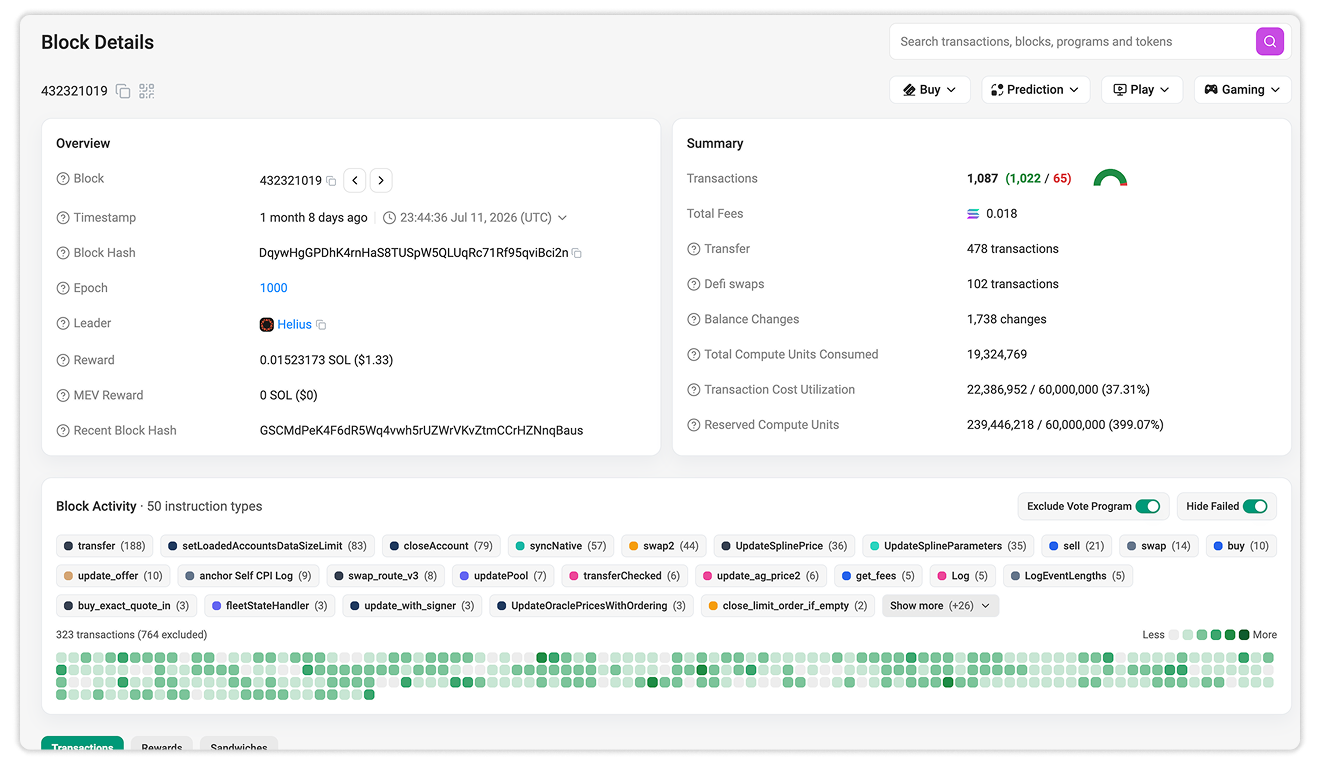The image size is (1320, 765).
Task: Click help icon next to Reward
Action: 63,360
